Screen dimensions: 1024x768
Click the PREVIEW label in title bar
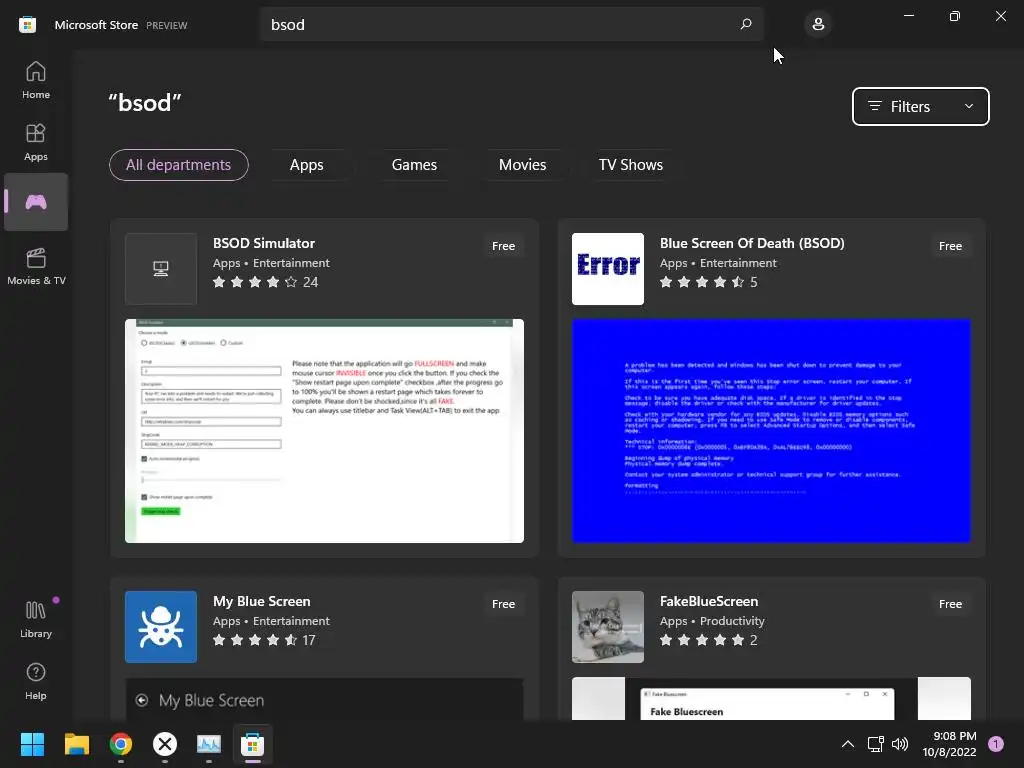click(167, 25)
